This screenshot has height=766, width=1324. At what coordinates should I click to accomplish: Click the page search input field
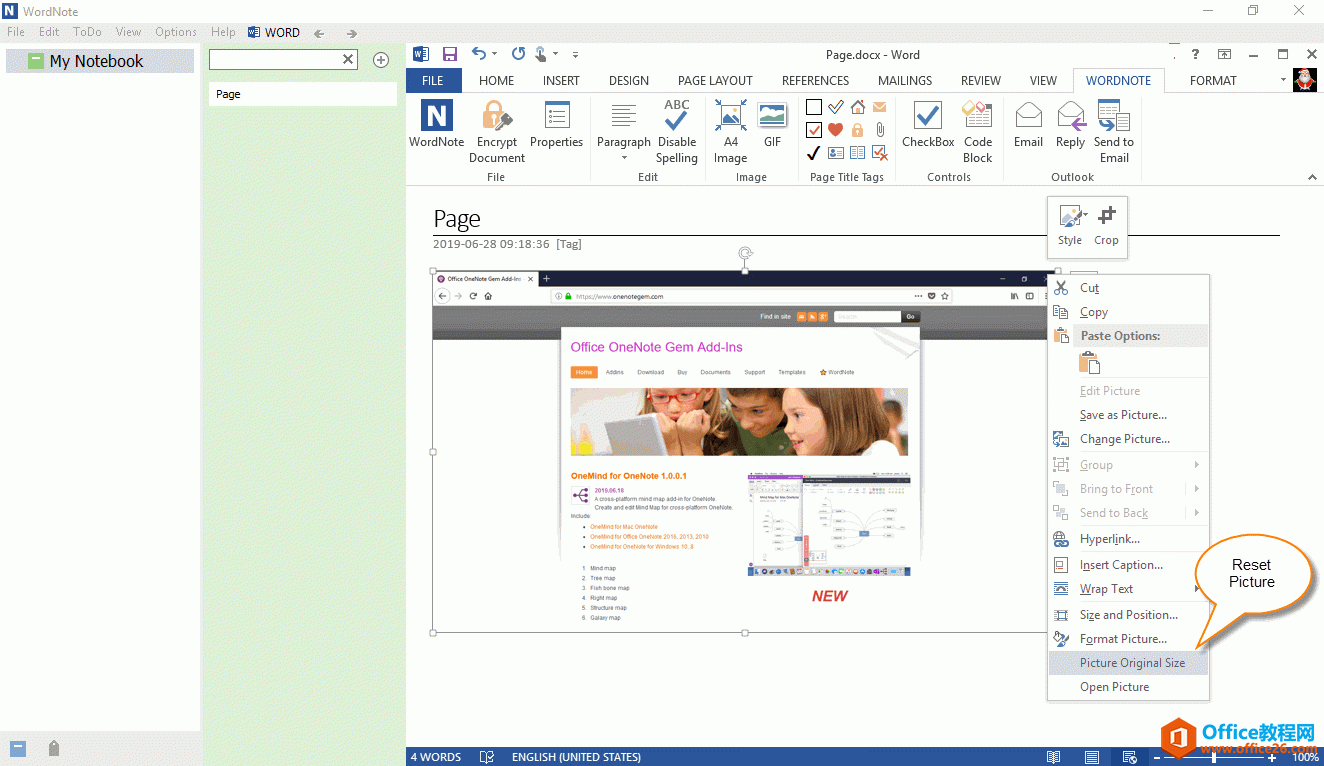pos(275,60)
